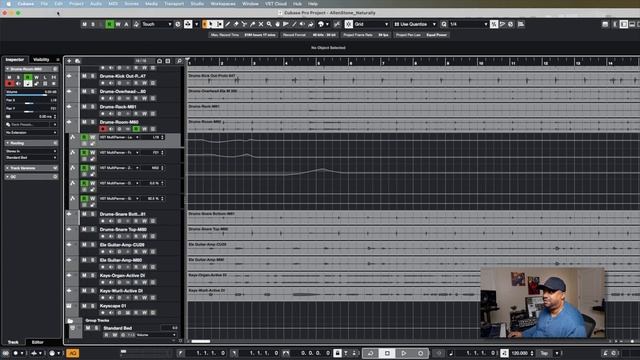Click the Tap tempo button
Screen dimensions: 640x360
click(x=544, y=353)
